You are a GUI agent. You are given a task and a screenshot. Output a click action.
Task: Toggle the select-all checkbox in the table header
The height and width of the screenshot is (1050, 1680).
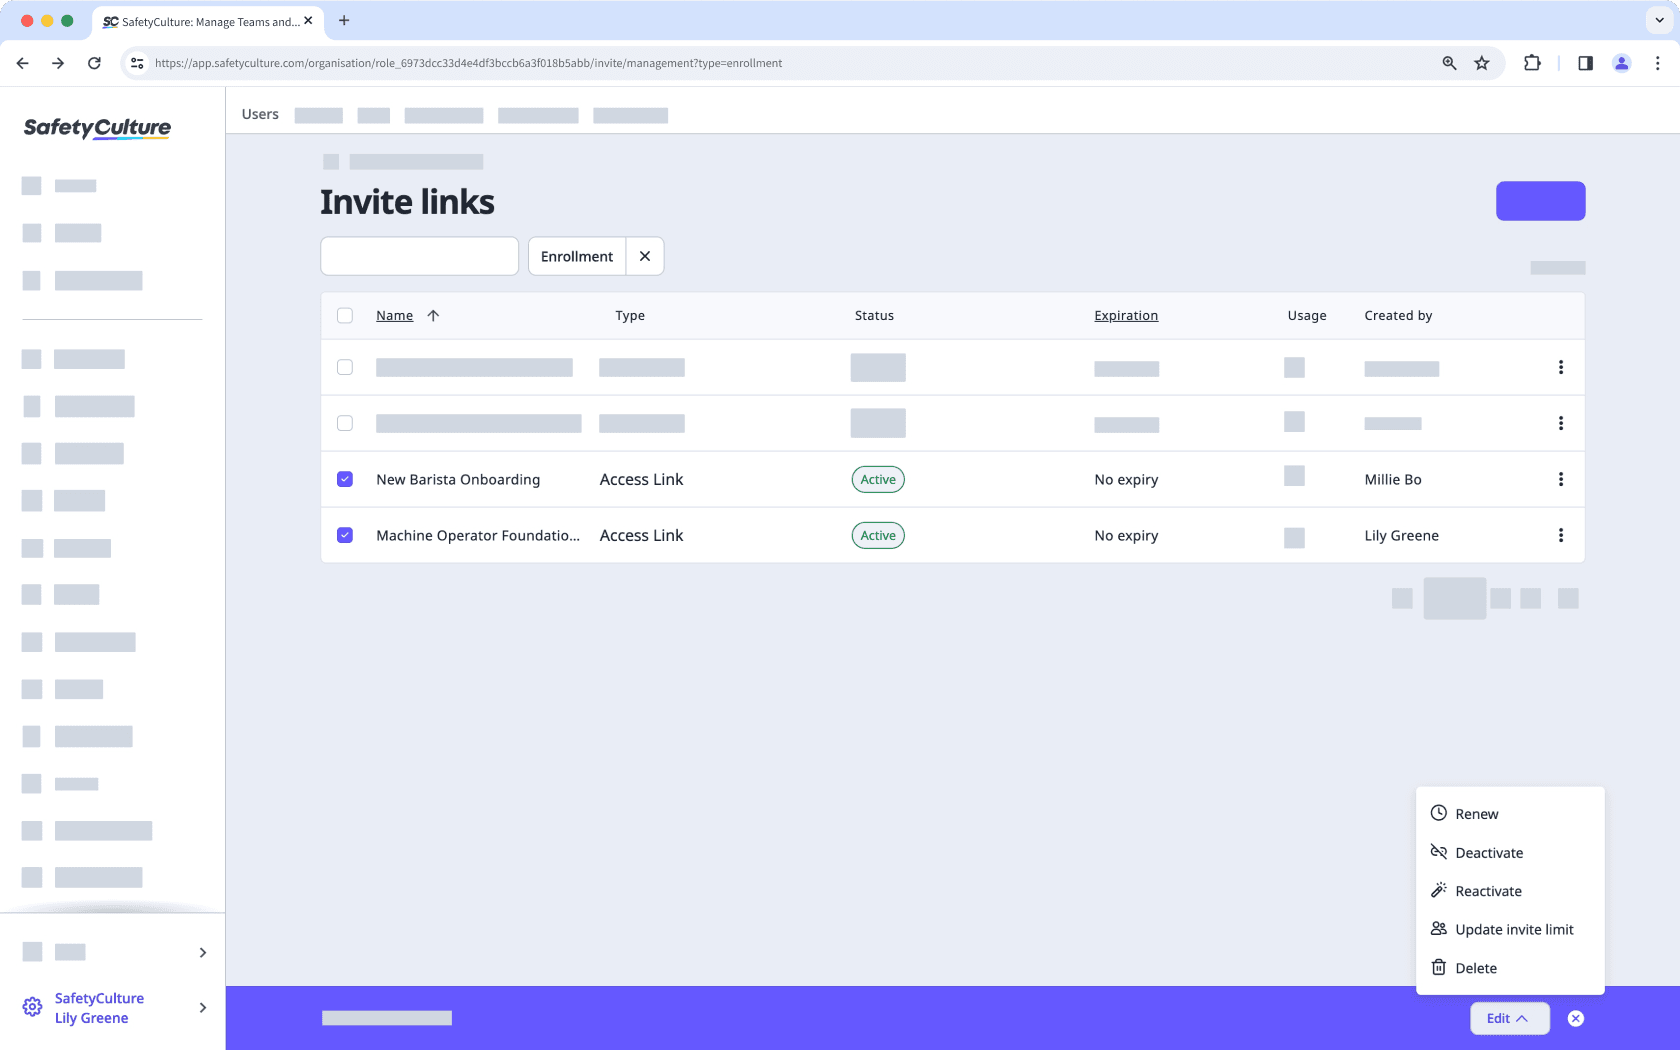coord(345,315)
